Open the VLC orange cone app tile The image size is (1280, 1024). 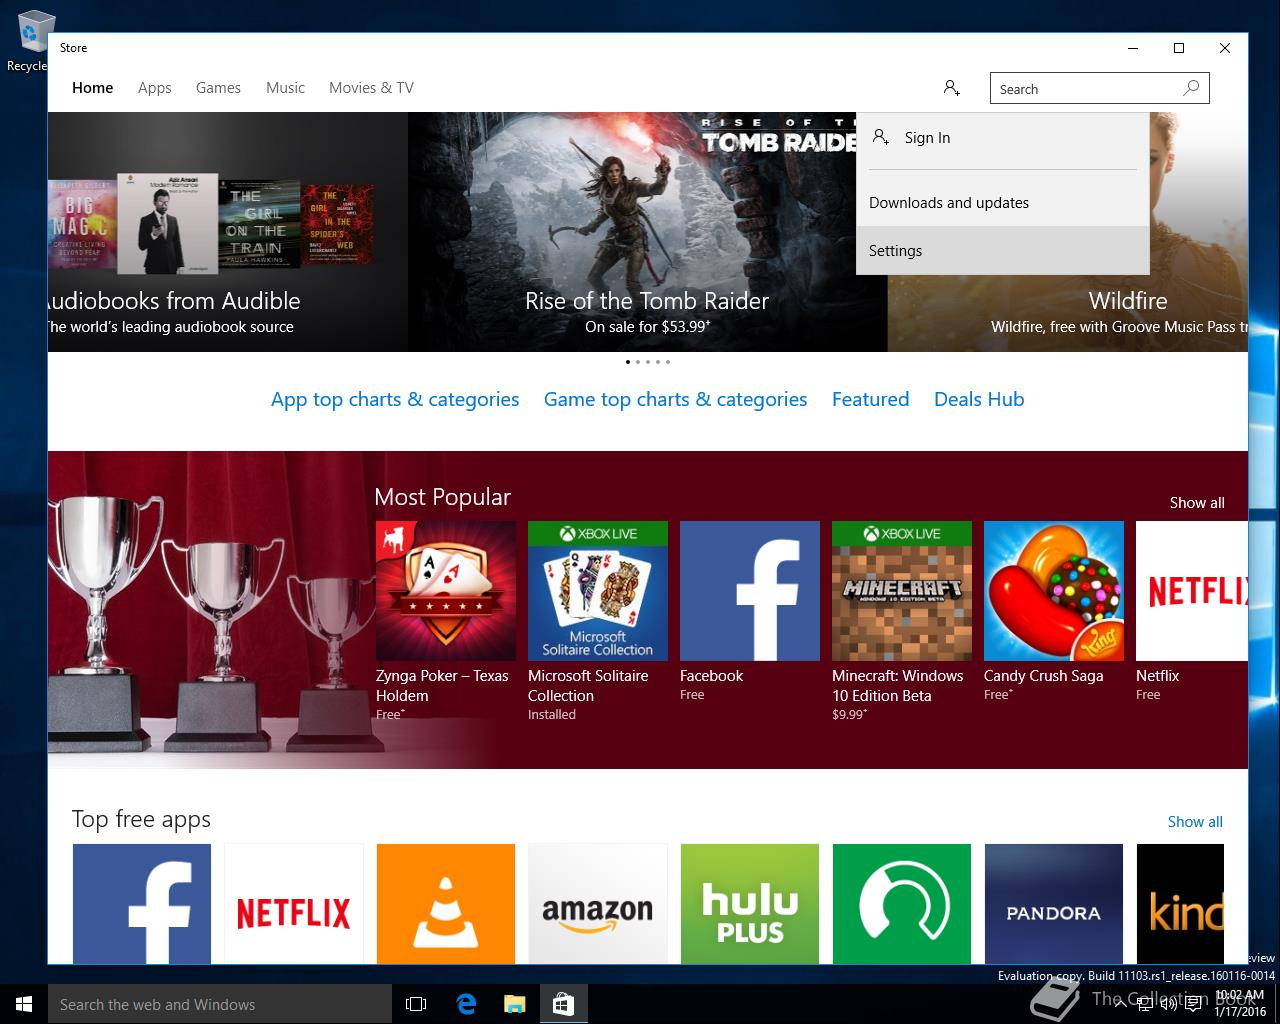(x=446, y=903)
